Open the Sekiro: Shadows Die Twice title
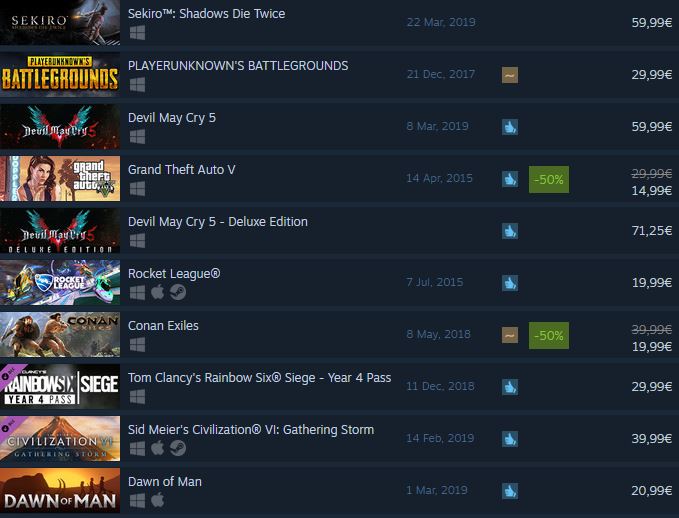 pyautogui.click(x=206, y=13)
